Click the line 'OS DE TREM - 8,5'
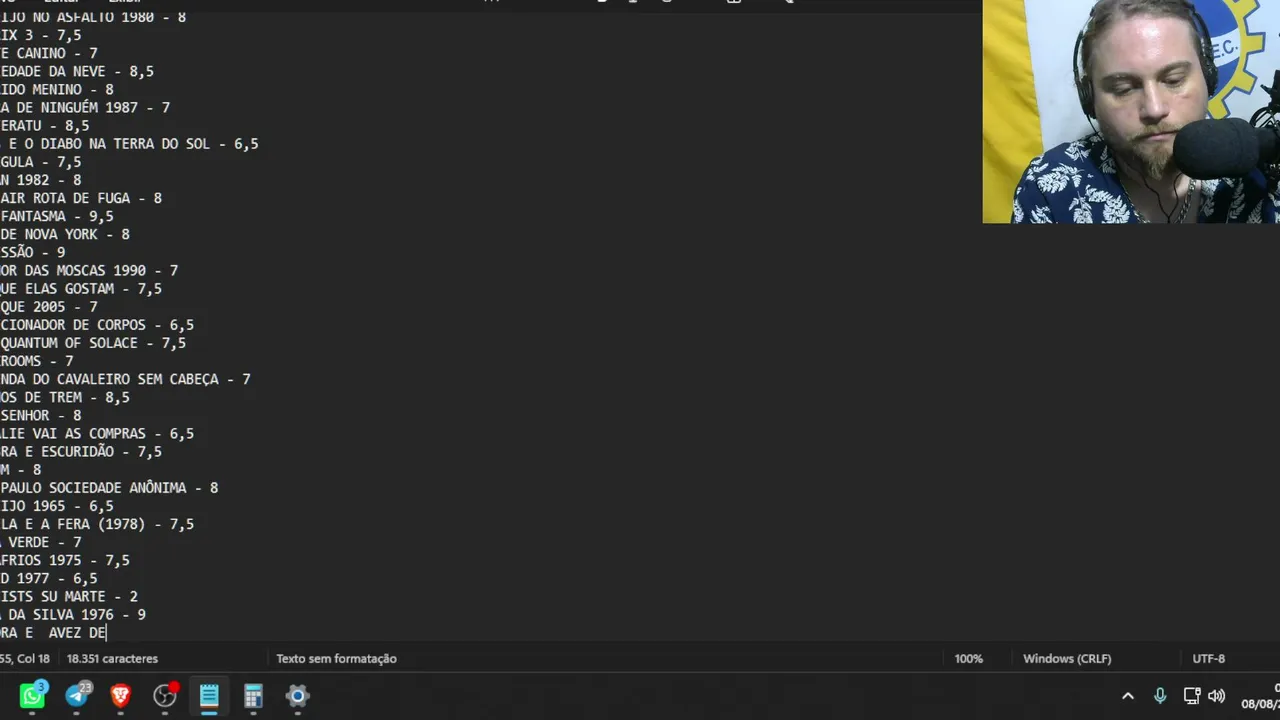The width and height of the screenshot is (1280, 720). 65,398
